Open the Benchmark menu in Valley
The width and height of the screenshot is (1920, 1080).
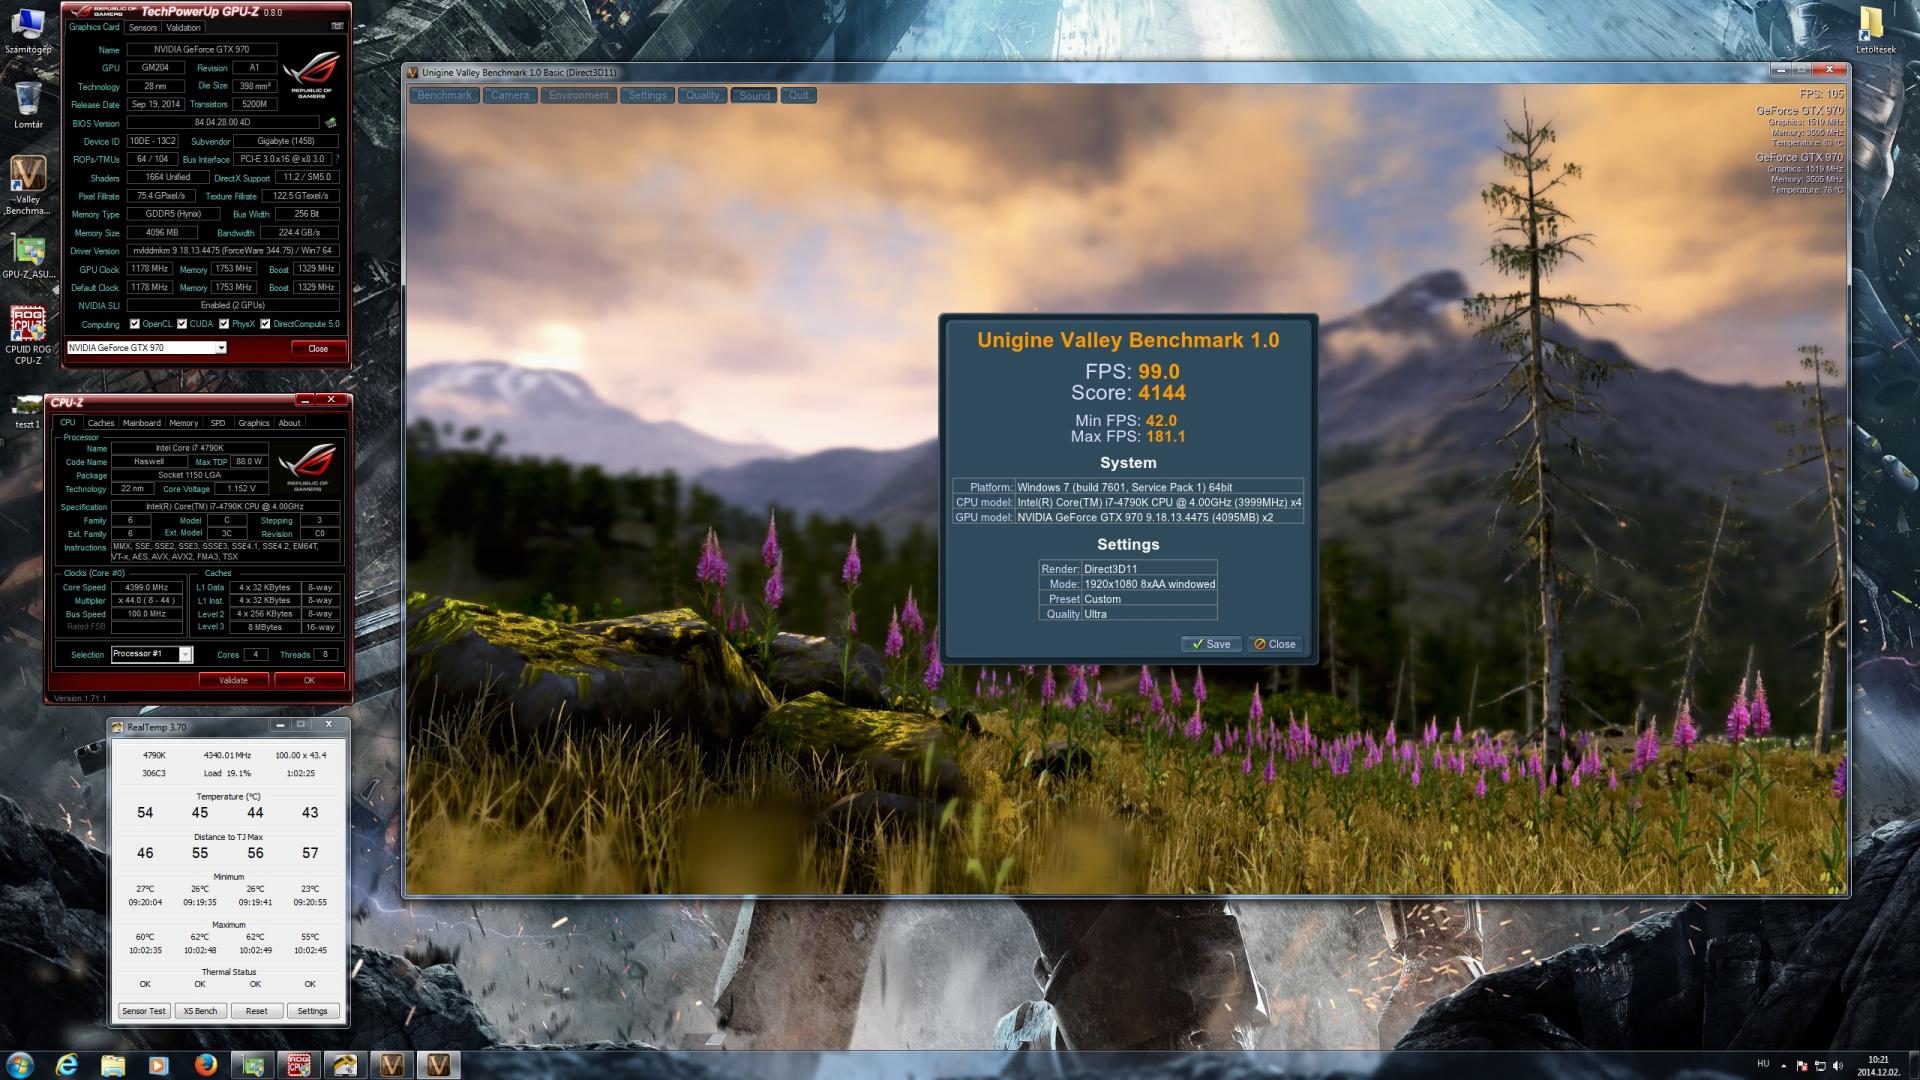444,96
